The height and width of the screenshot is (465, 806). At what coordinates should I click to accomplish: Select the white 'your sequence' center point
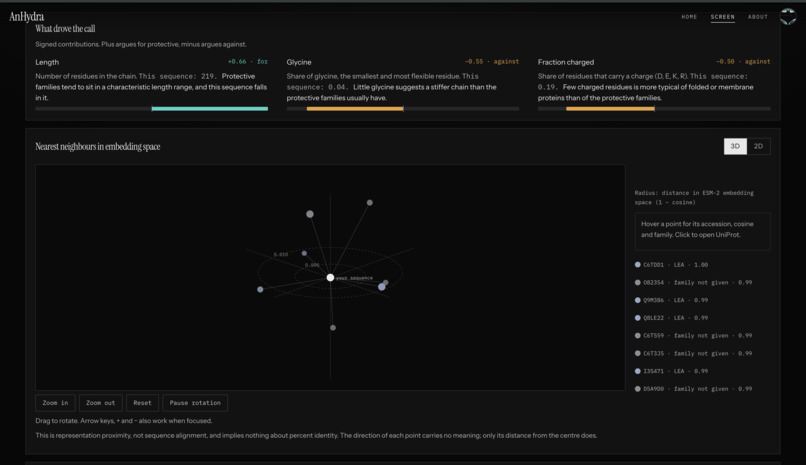tap(331, 277)
